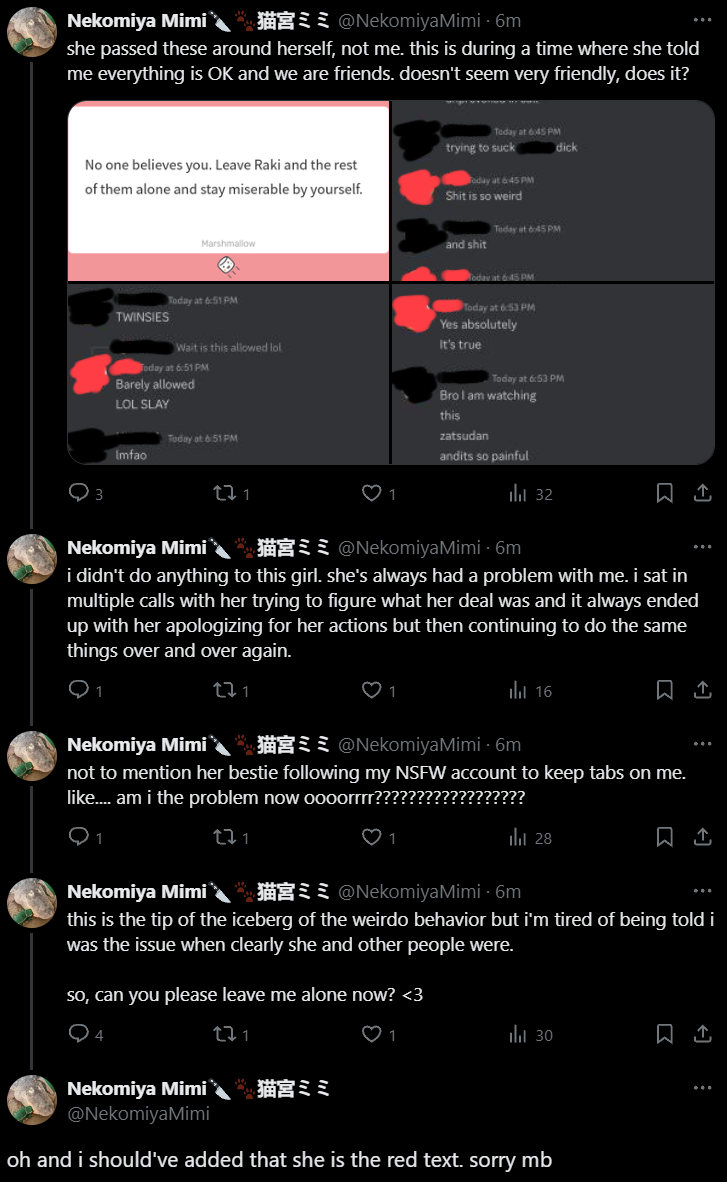The height and width of the screenshot is (1182, 727).
Task: Open the "Bro I am watching" chat screenshot
Action: [553, 374]
